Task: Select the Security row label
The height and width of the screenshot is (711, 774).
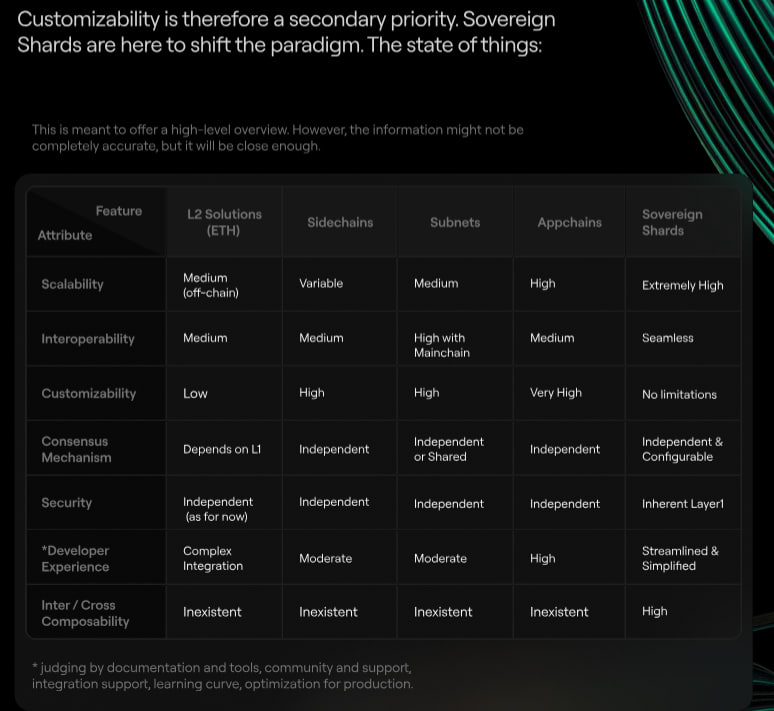Action: click(x=66, y=503)
